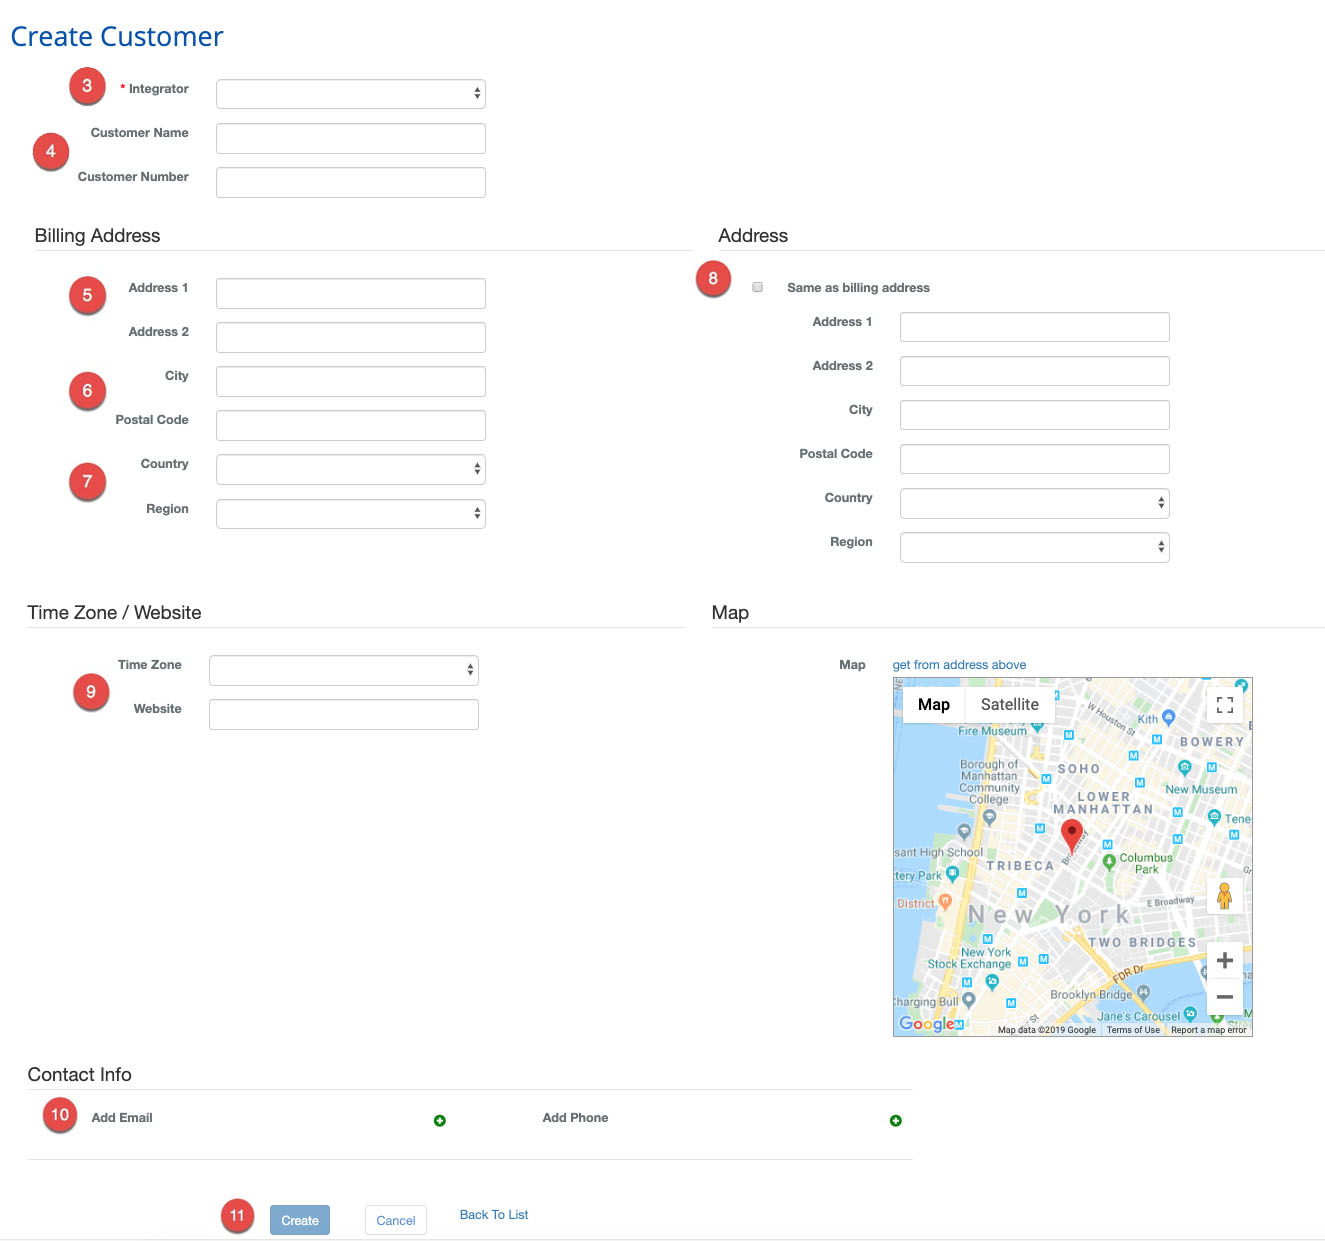The height and width of the screenshot is (1241, 1325).
Task: Open the Time Zone dropdown
Action: tap(342, 670)
